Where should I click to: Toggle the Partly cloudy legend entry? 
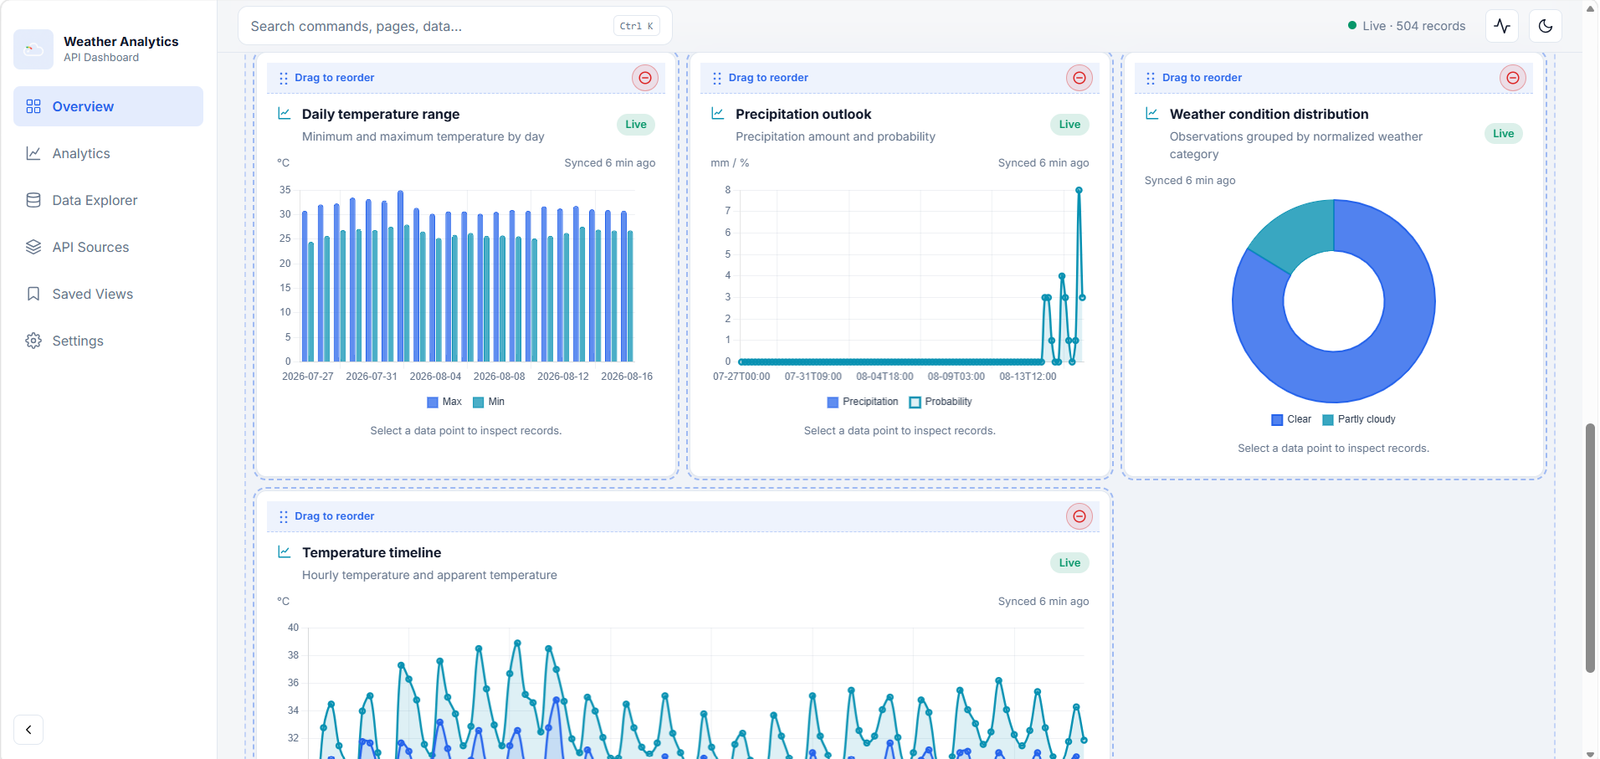1358,420
